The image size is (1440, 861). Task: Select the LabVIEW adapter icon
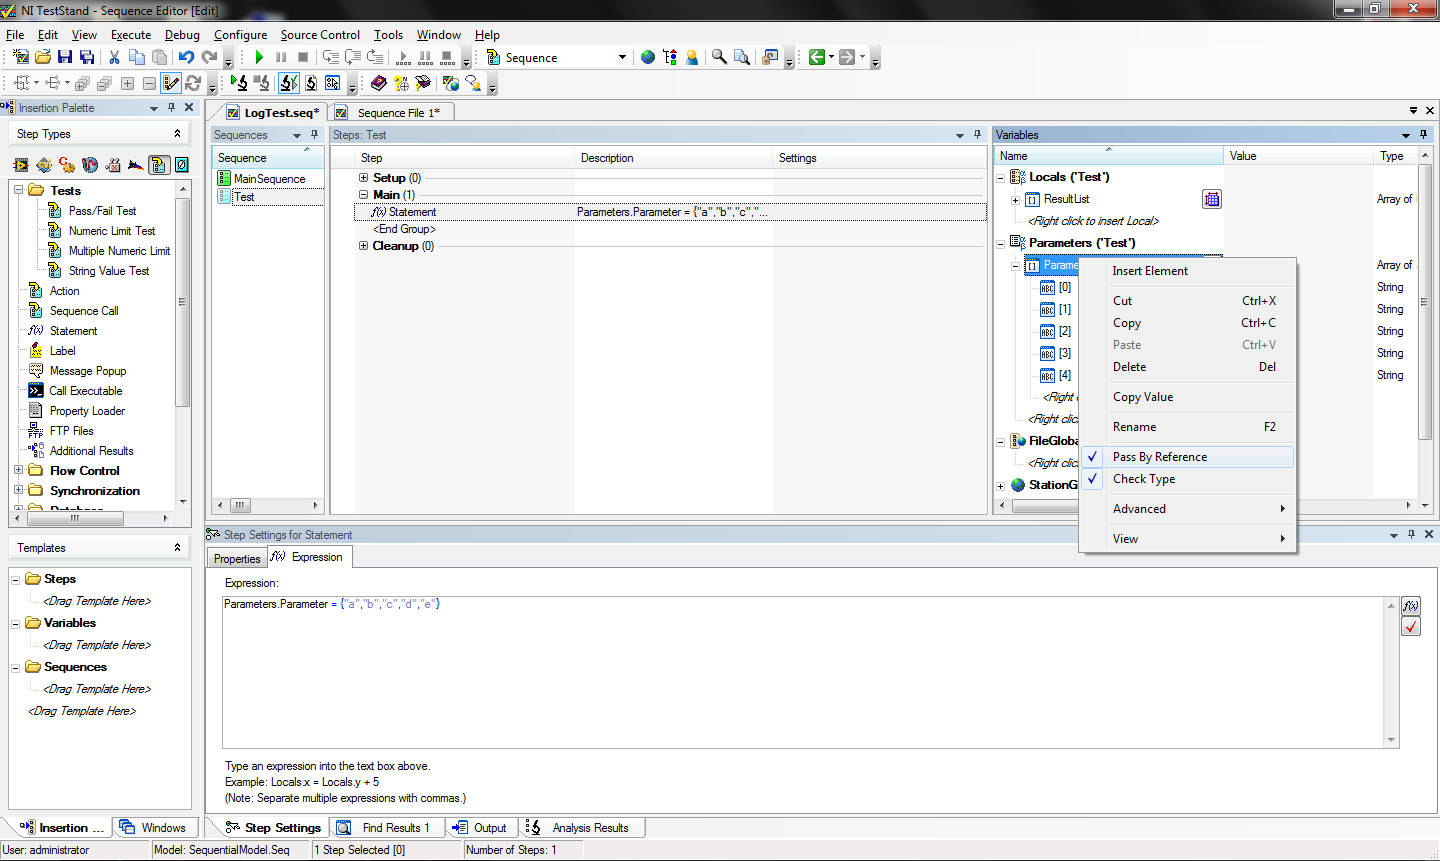click(x=21, y=165)
